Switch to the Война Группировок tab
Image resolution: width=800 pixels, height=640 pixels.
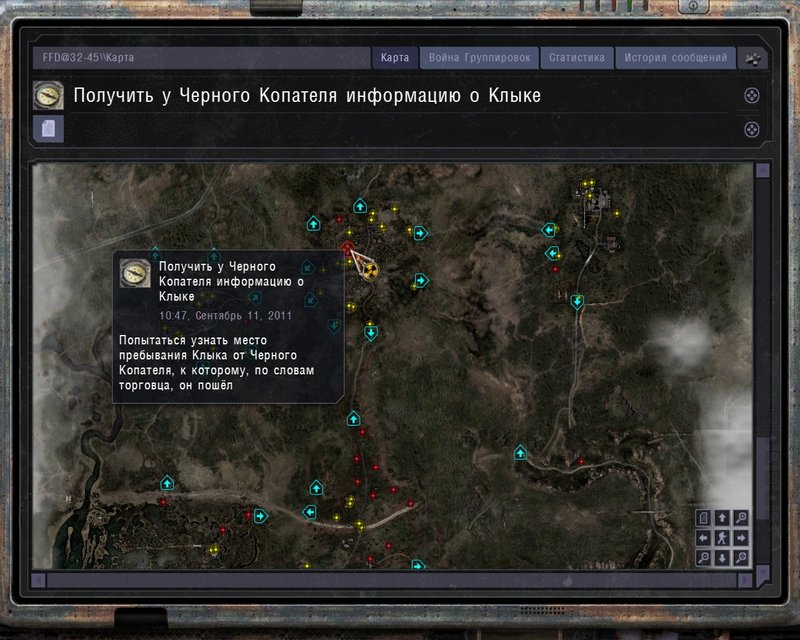pos(479,58)
